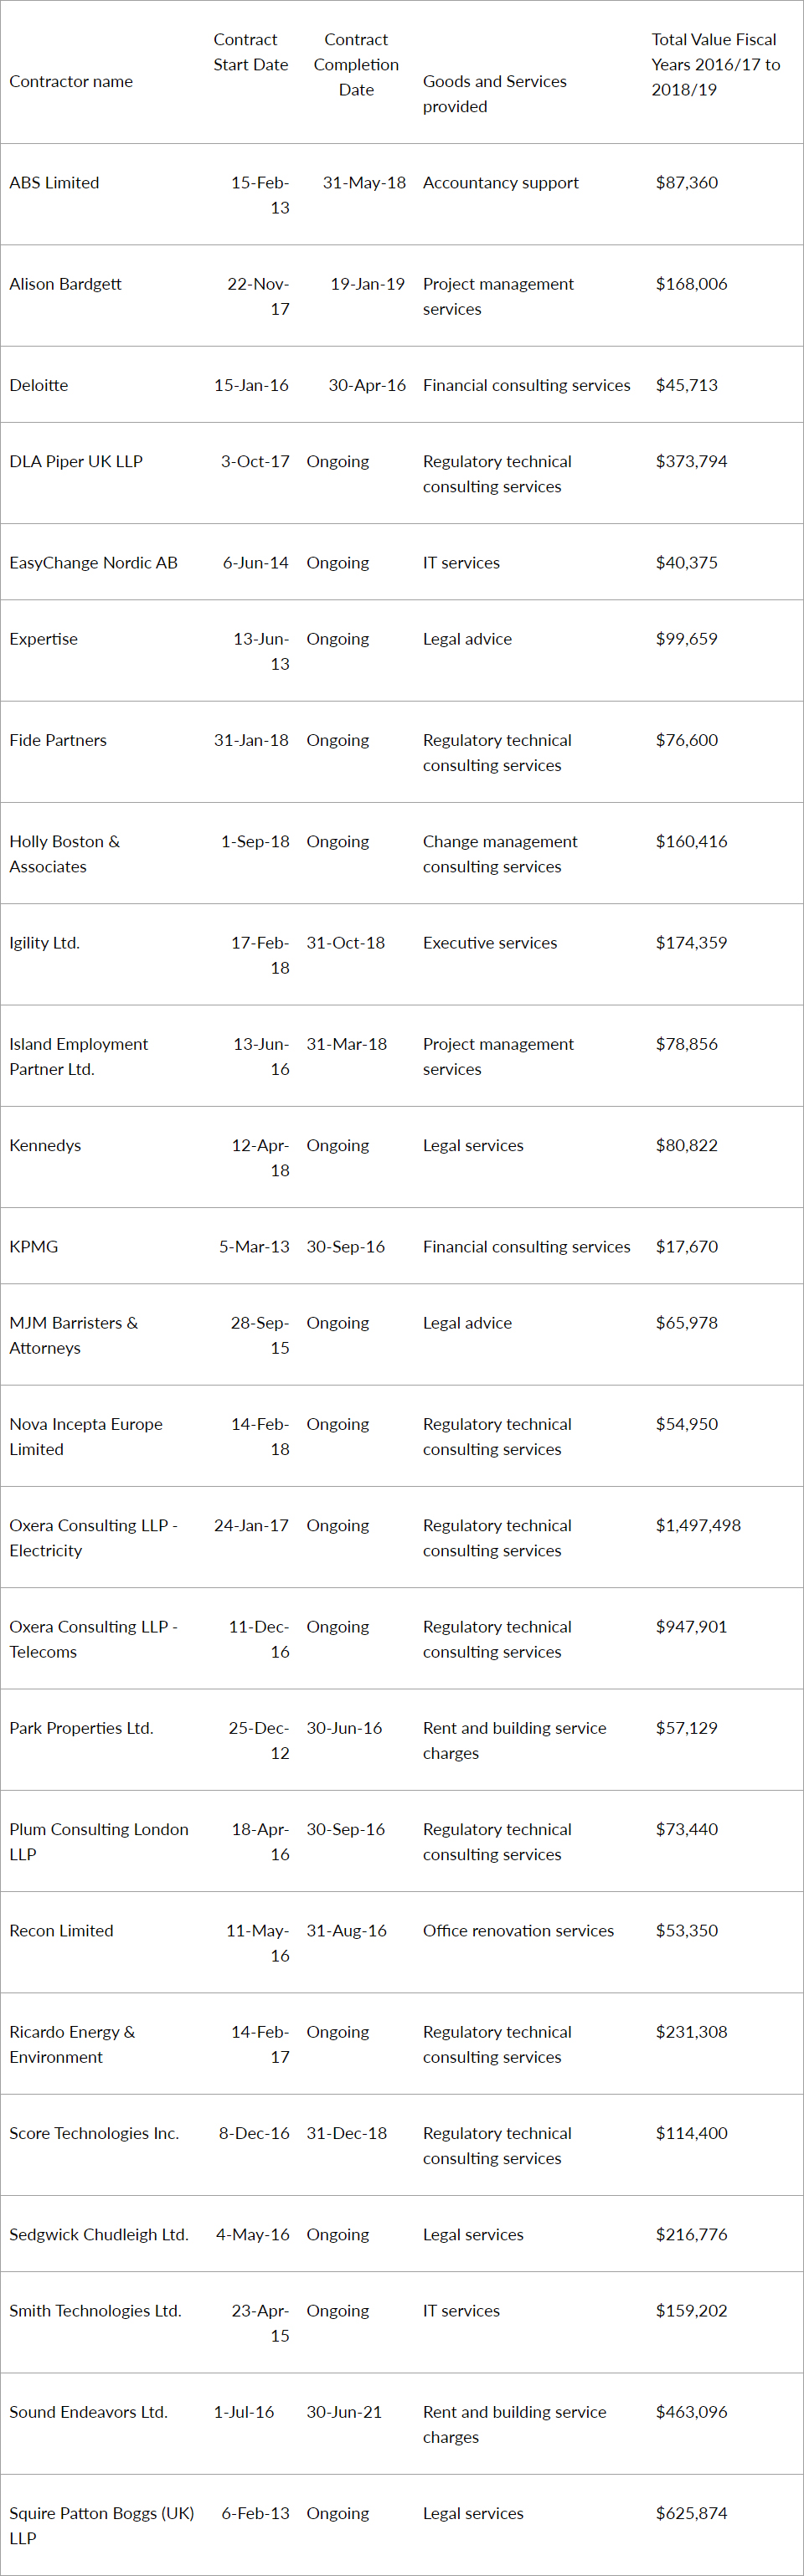
Task: Click the DLA Piper UK LLP entry
Action: click(76, 462)
